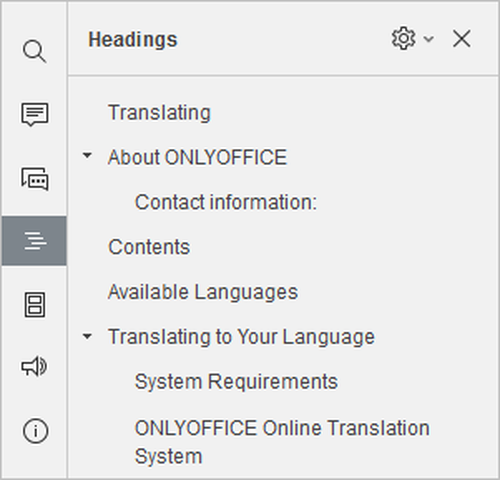Toggle the Headings navigation sidebar icon
The image size is (500, 480).
34,241
